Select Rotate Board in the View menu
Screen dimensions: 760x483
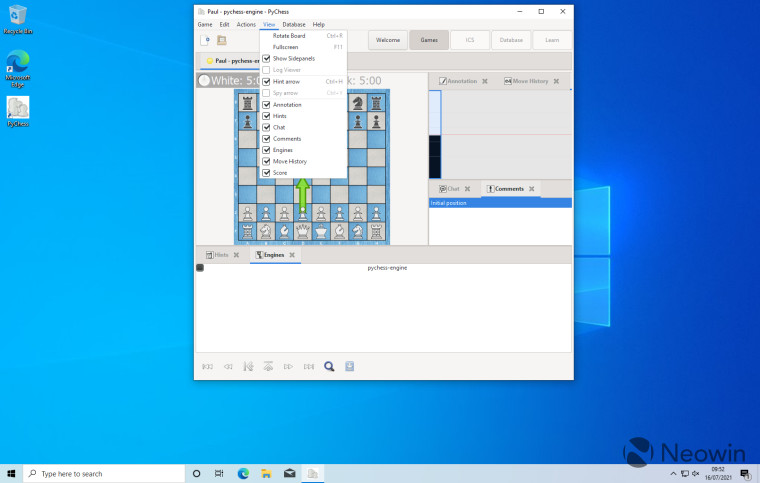click(303, 36)
